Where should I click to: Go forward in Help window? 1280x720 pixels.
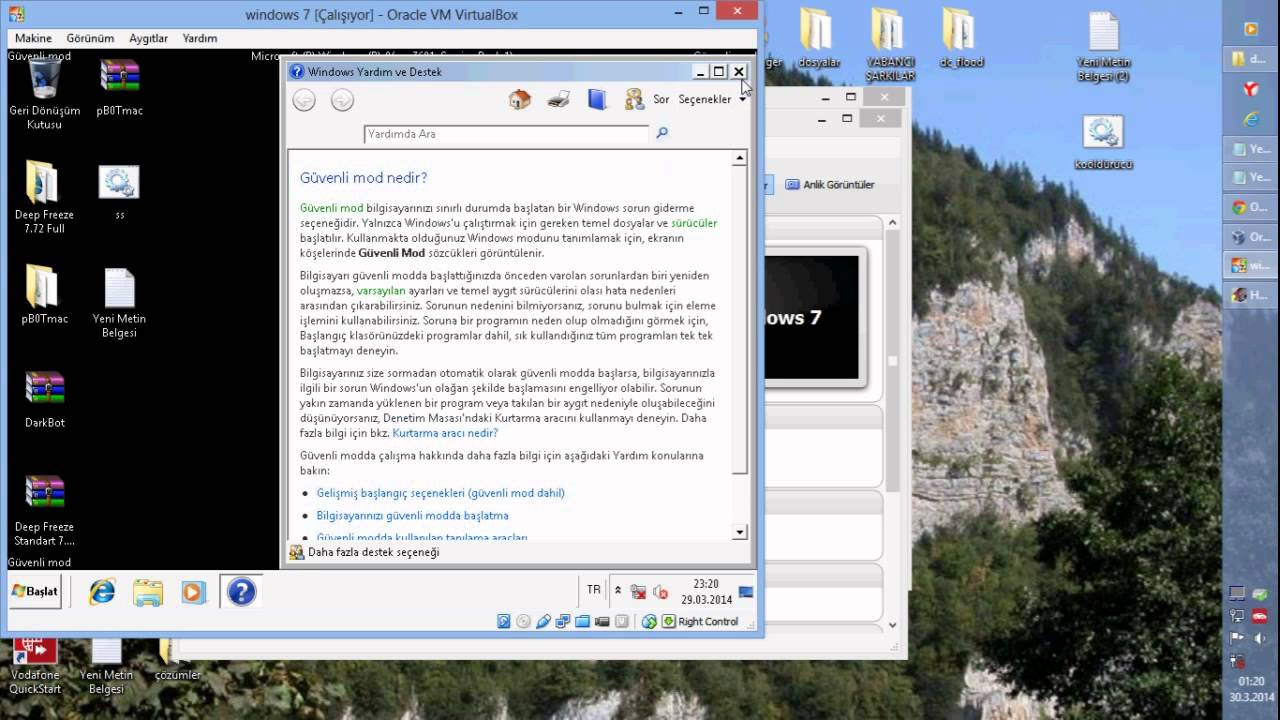pos(342,99)
